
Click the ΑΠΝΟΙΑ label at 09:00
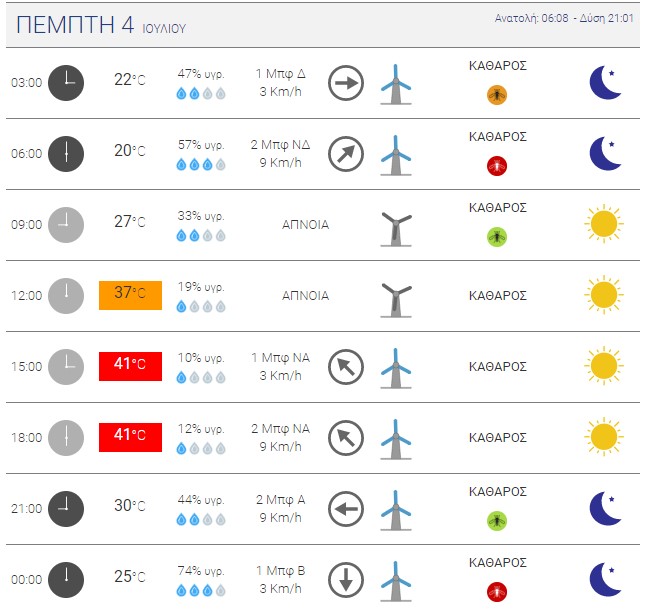(305, 225)
